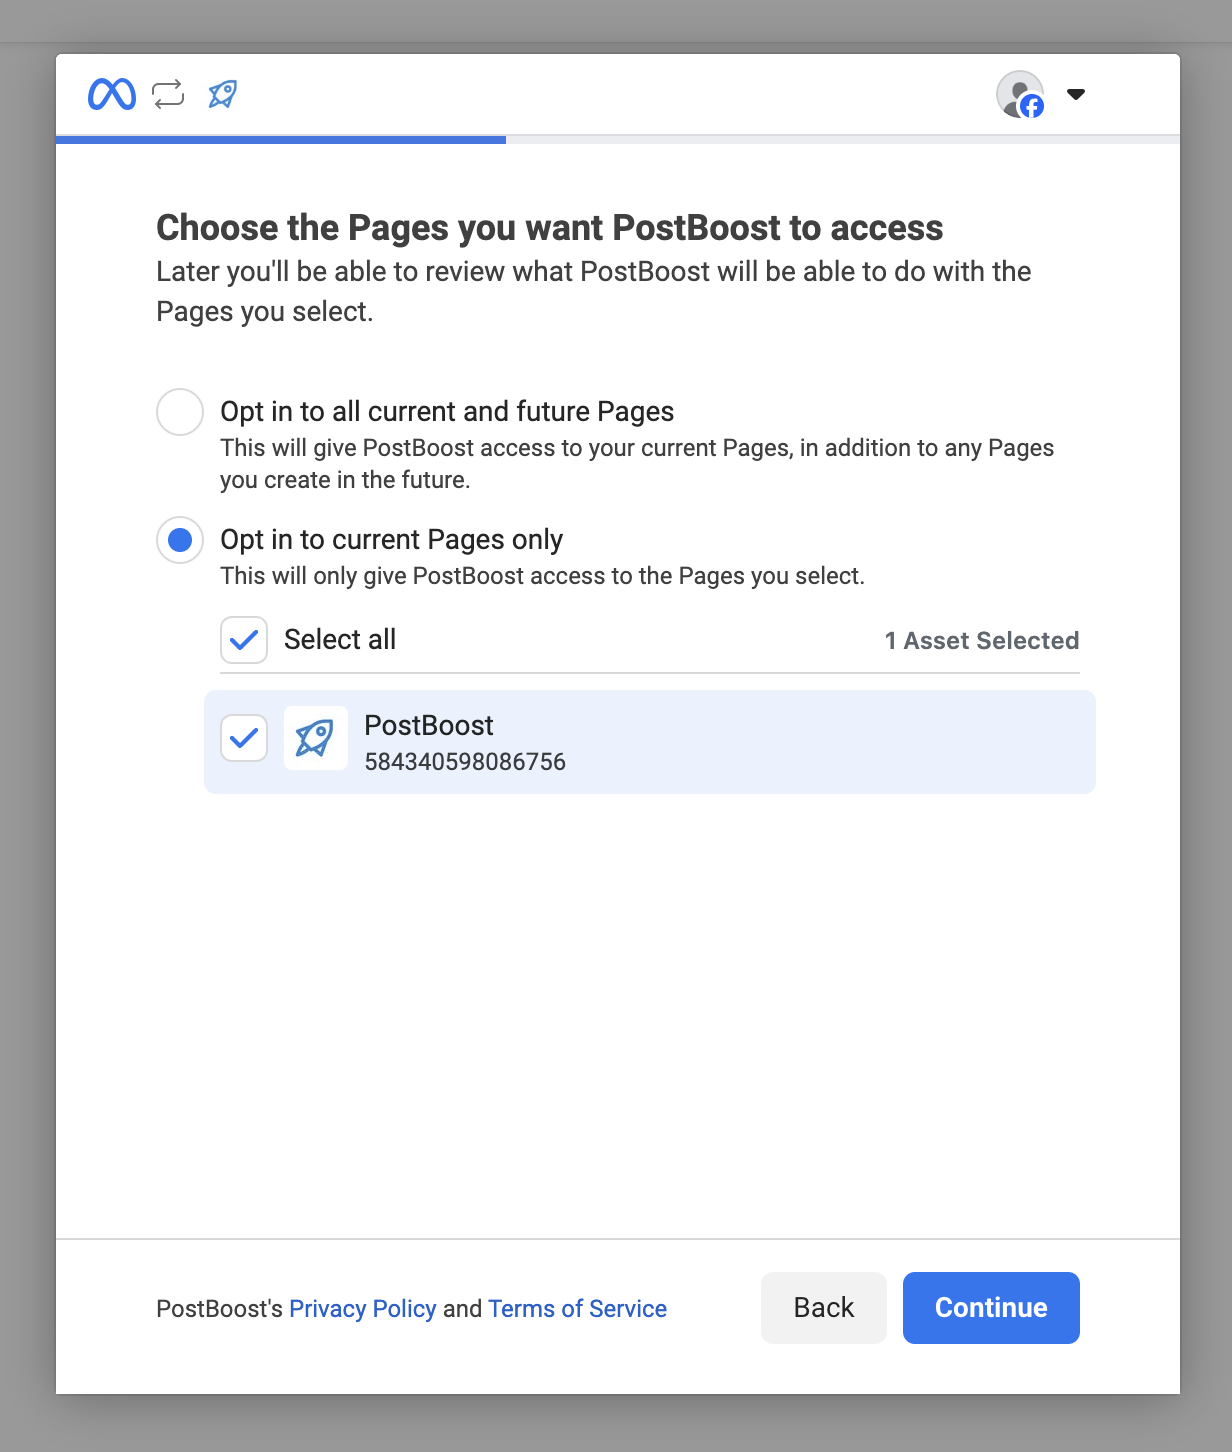Click the 1 Asset Selected label
1232x1452 pixels.
tap(982, 640)
